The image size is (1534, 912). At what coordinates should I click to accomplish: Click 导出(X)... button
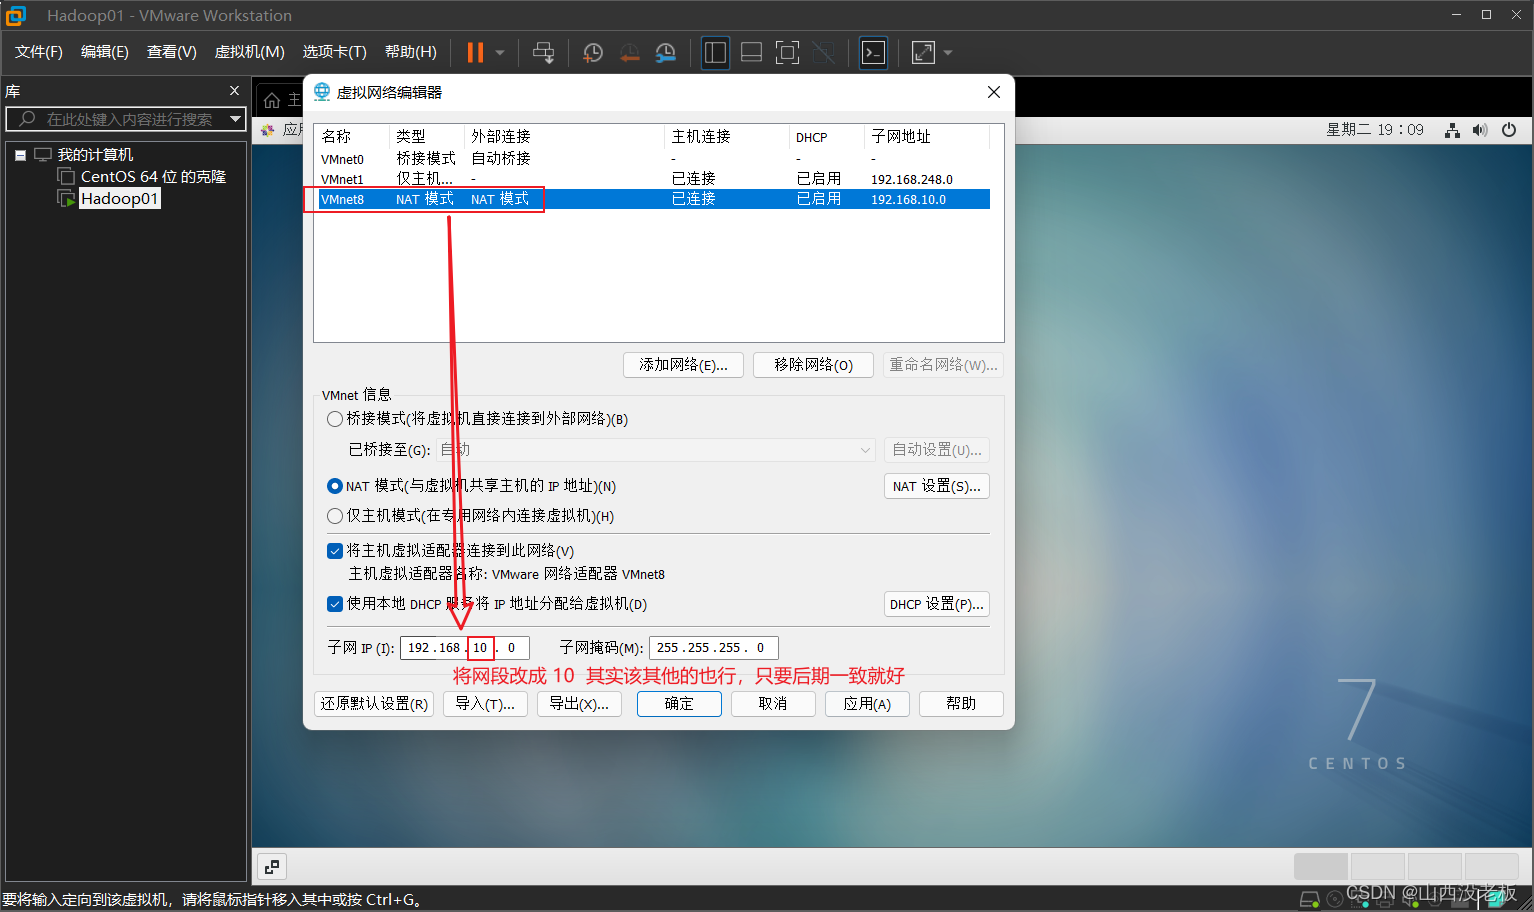pyautogui.click(x=579, y=704)
